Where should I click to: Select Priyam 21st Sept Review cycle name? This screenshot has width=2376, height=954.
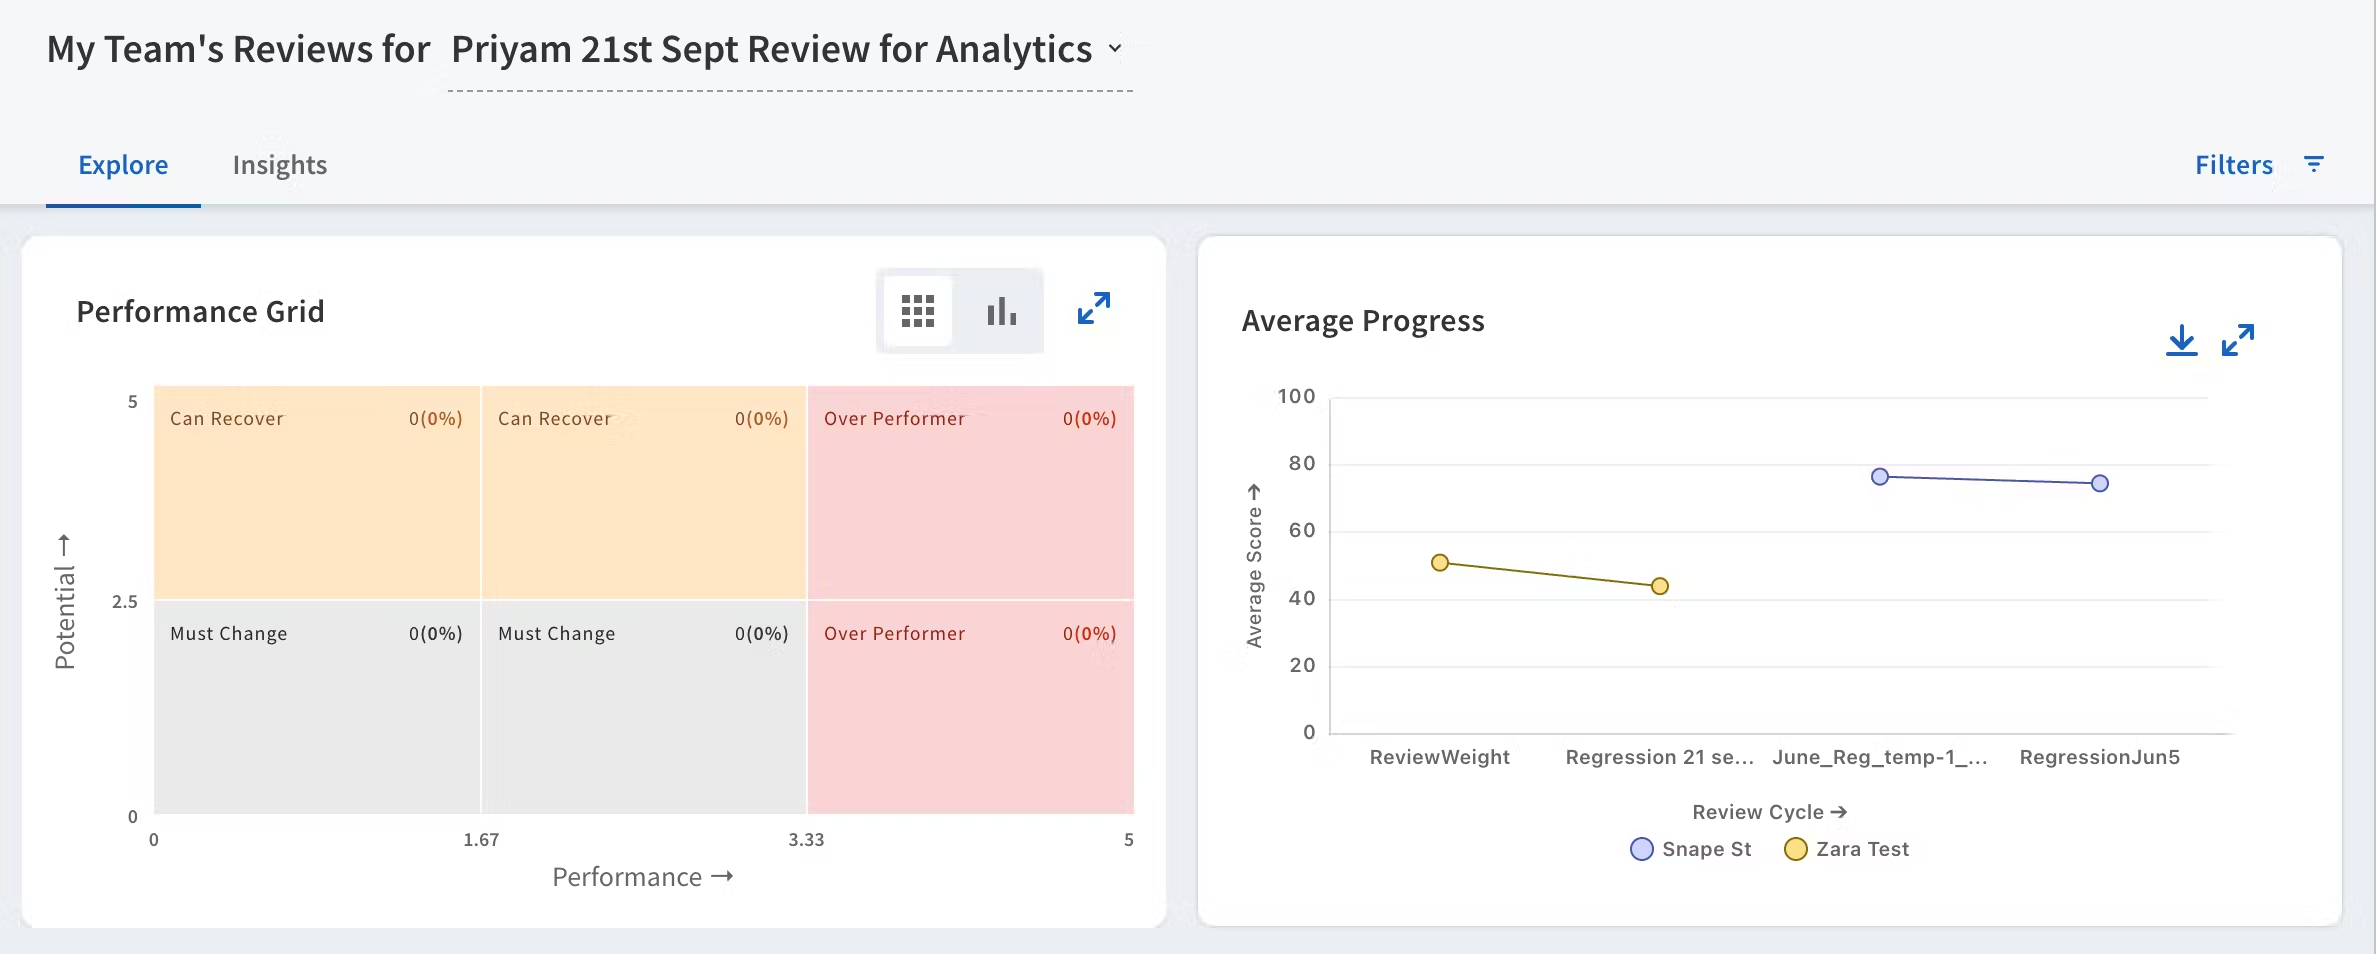[x=771, y=50]
